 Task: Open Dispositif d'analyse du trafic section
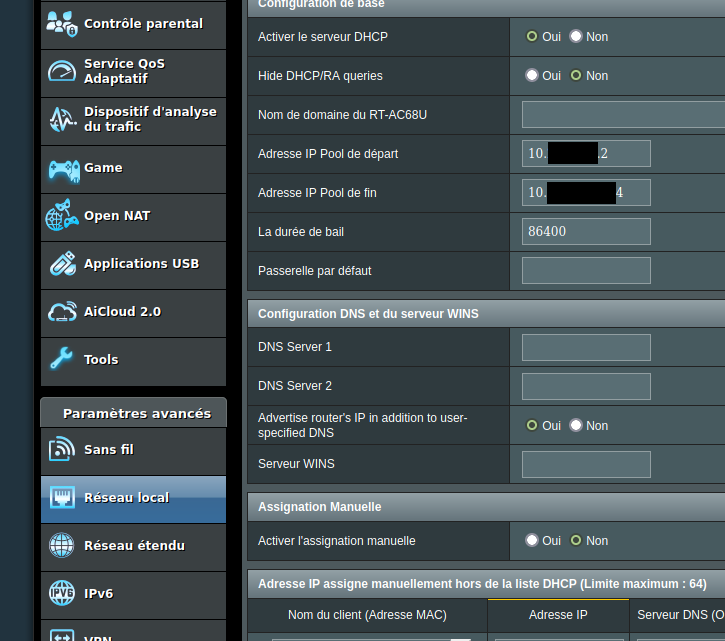point(133,121)
